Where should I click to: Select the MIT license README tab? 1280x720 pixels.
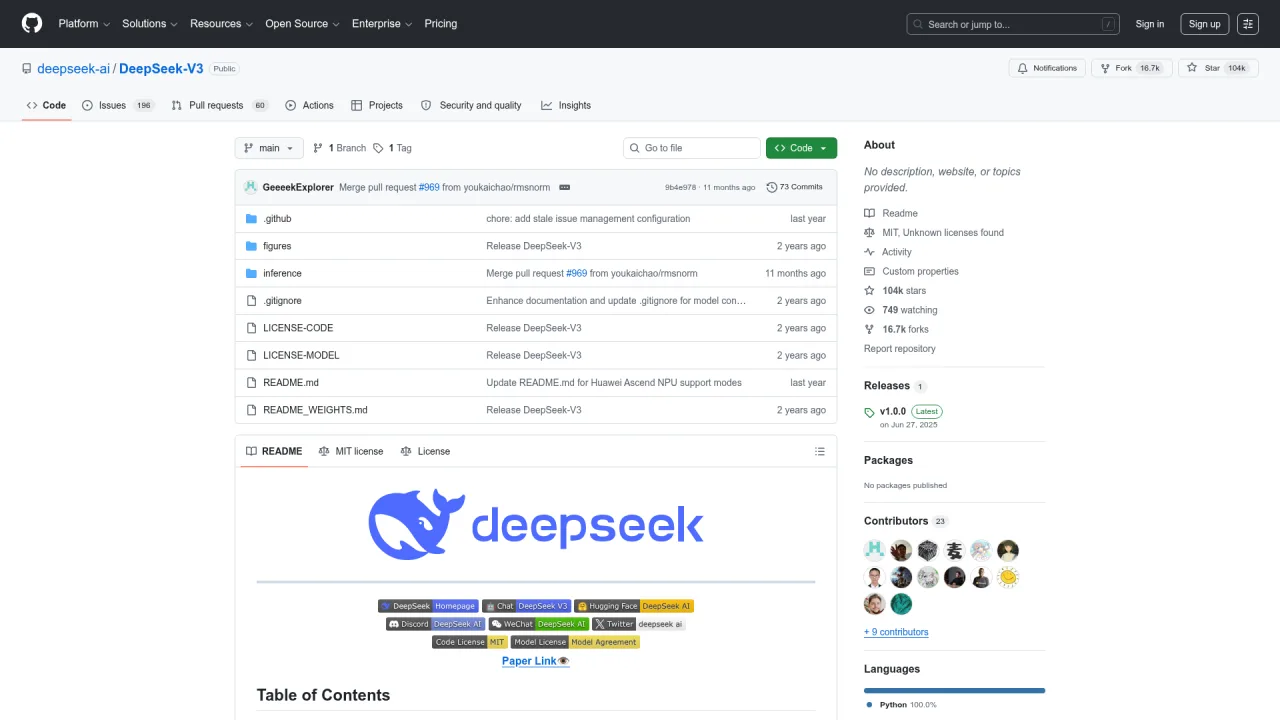point(351,452)
